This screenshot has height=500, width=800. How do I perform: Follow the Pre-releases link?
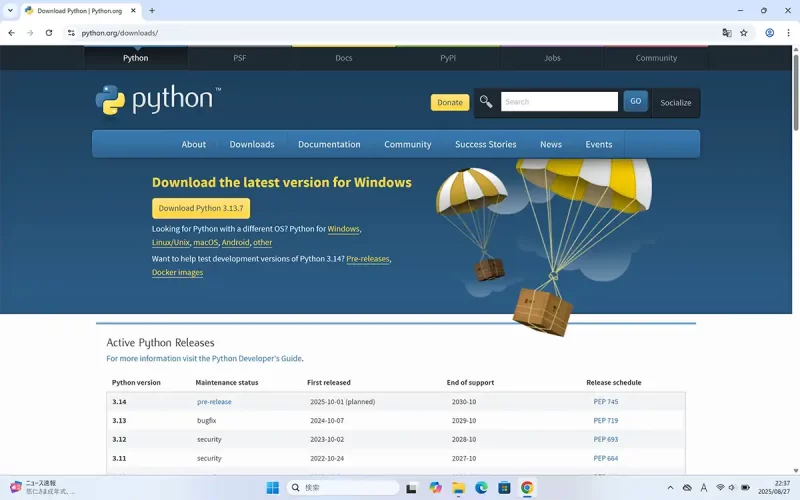point(368,259)
